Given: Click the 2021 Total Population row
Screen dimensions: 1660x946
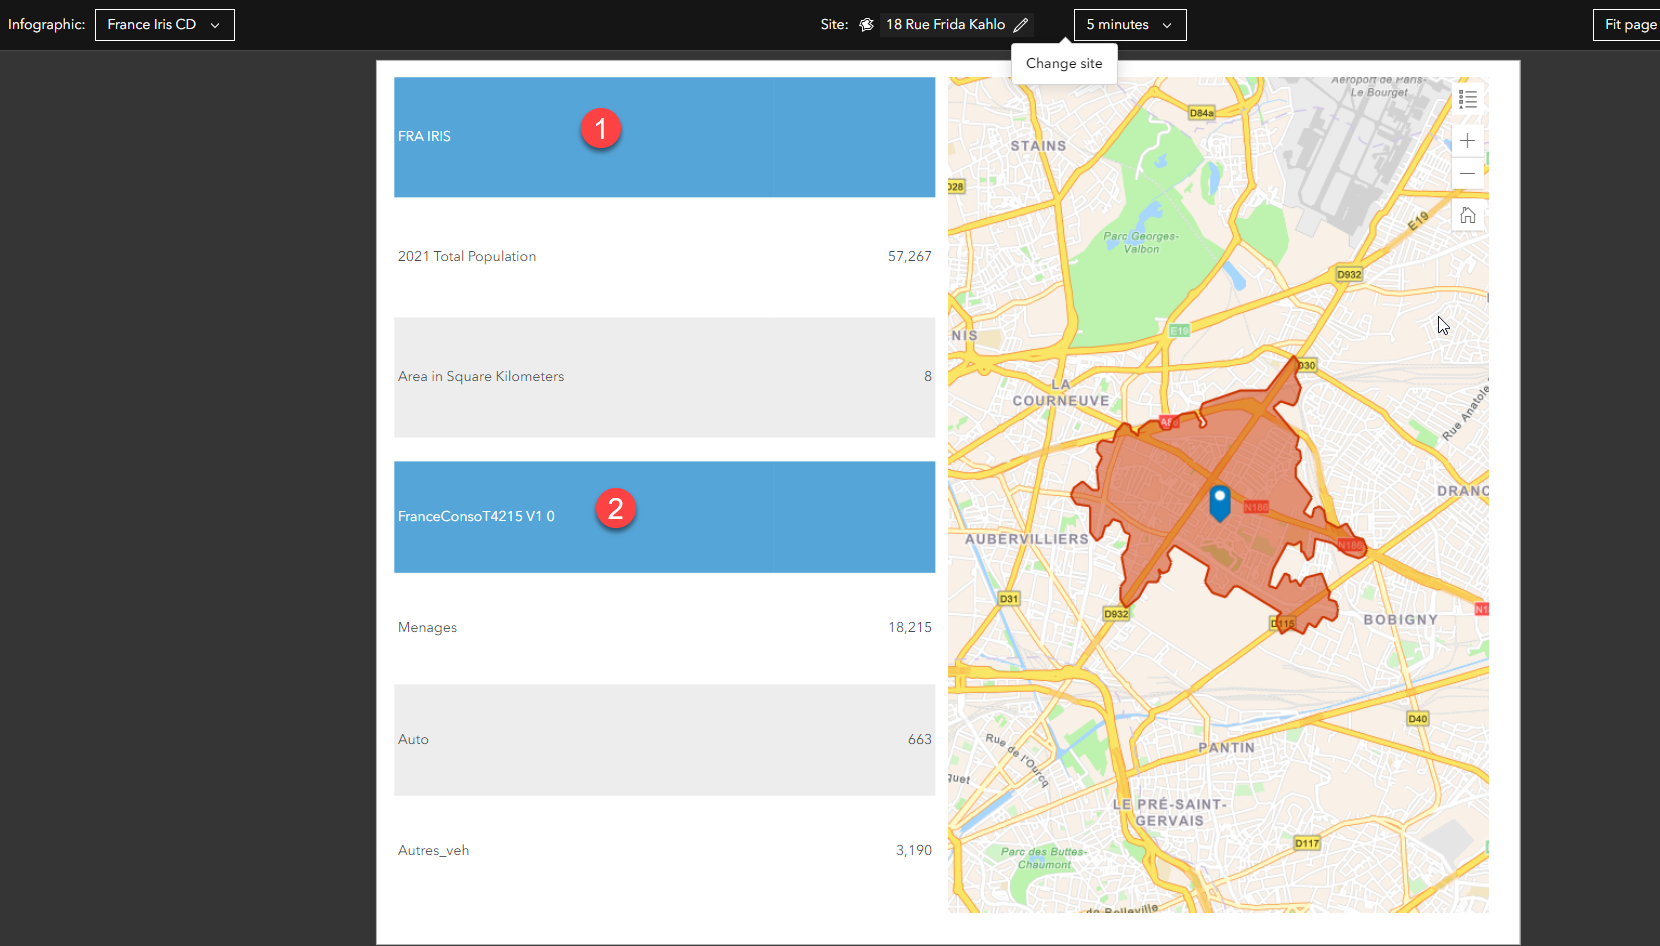Looking at the screenshot, I should (x=664, y=256).
